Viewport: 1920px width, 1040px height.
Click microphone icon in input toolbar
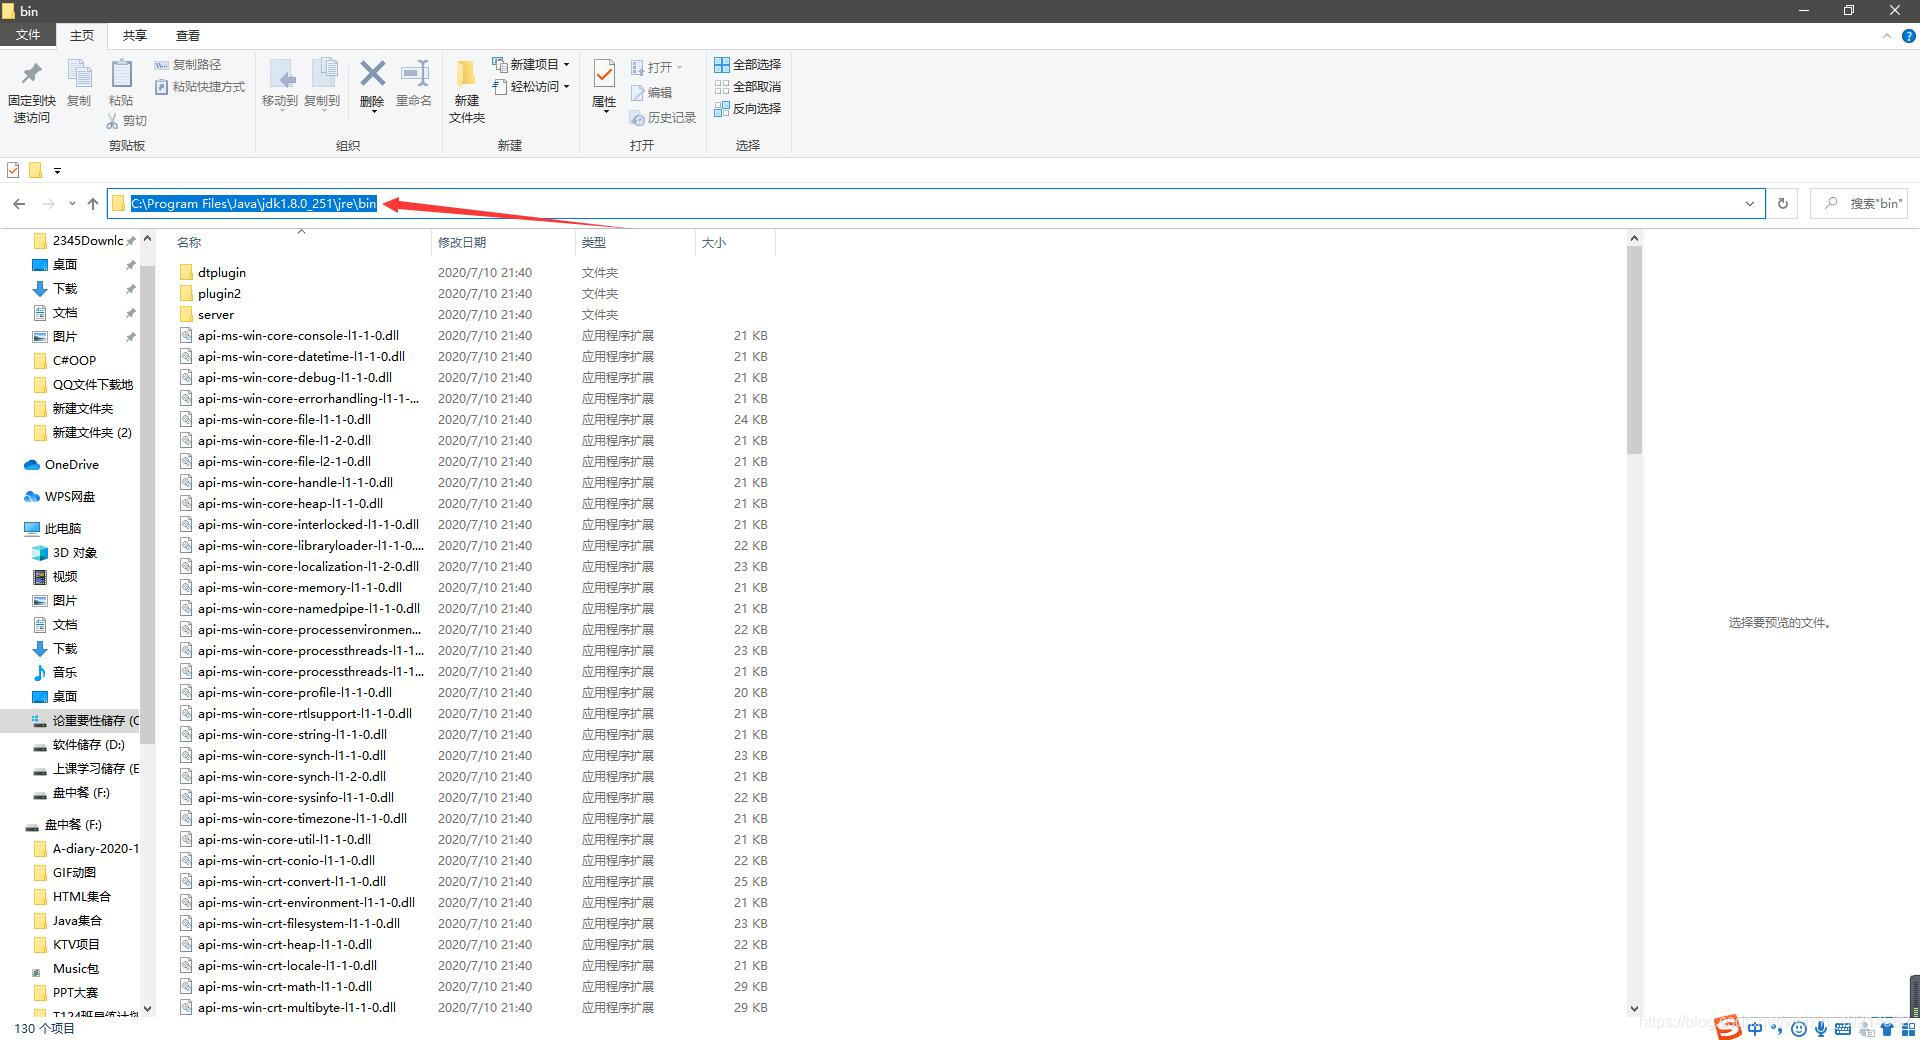coord(1821,1028)
